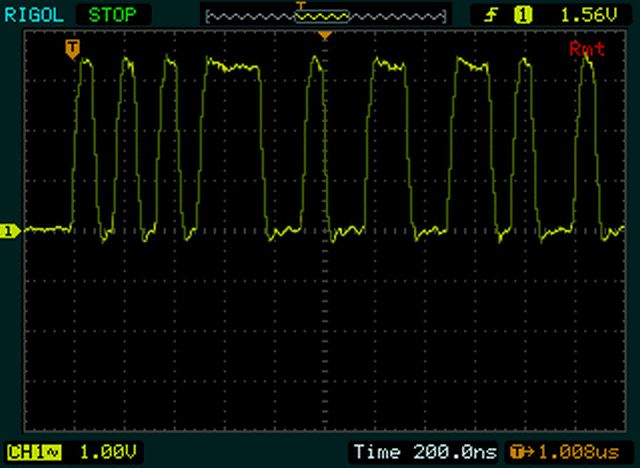
Task: Click the trigger source channel 1 badge
Action: [x=523, y=16]
